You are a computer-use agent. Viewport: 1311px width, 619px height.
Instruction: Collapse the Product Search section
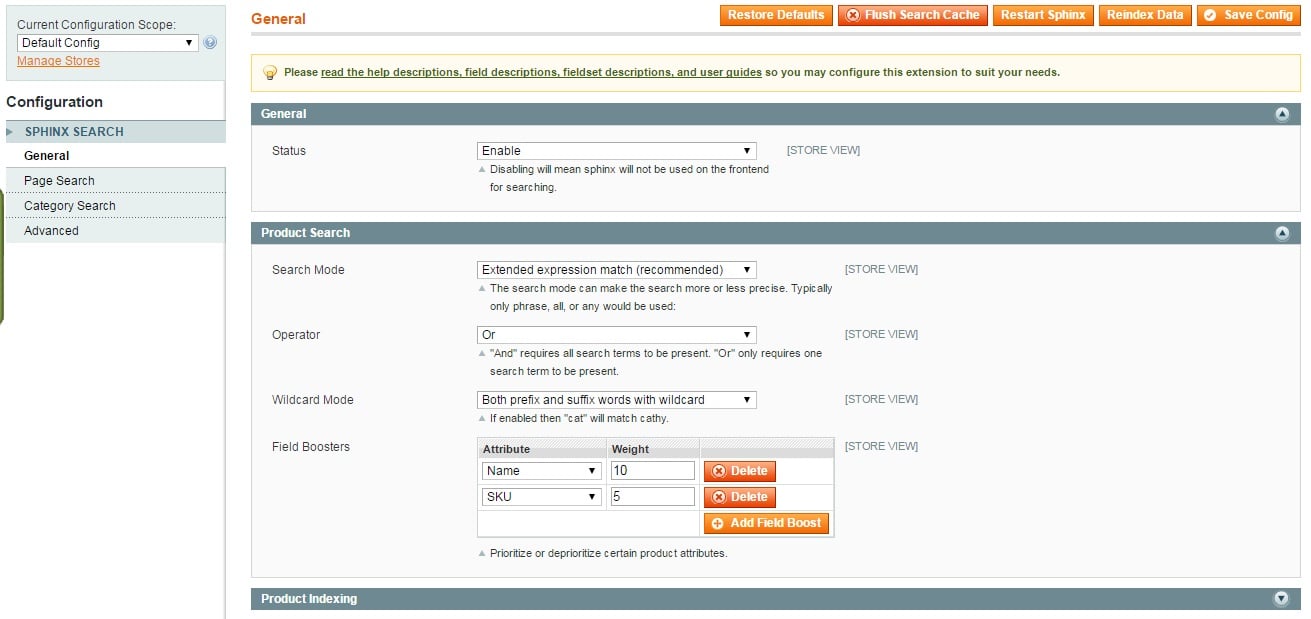coord(1282,232)
